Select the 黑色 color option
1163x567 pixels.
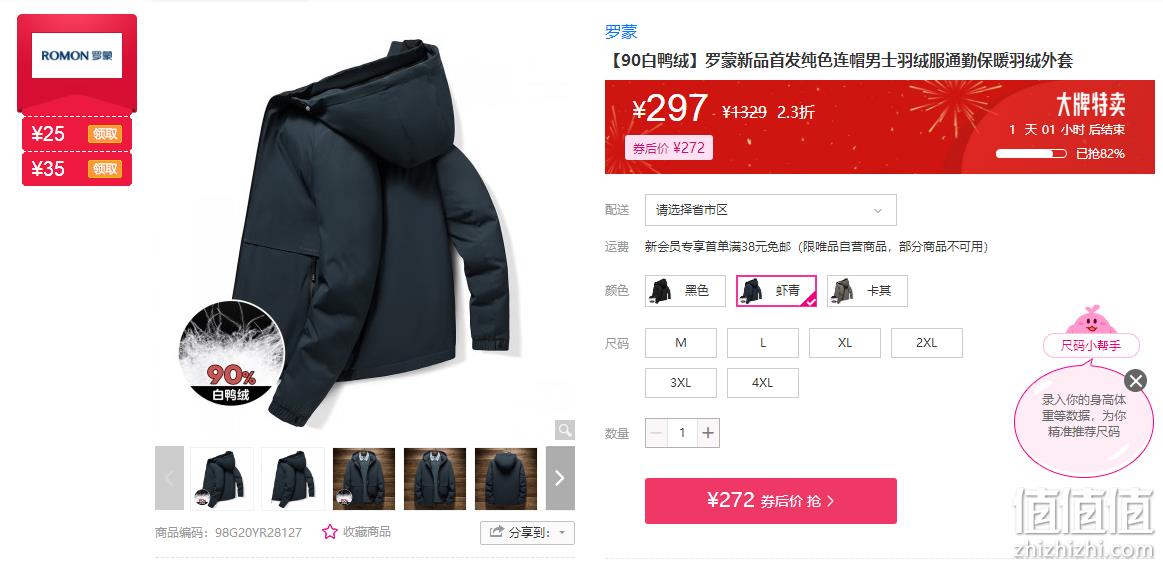685,291
